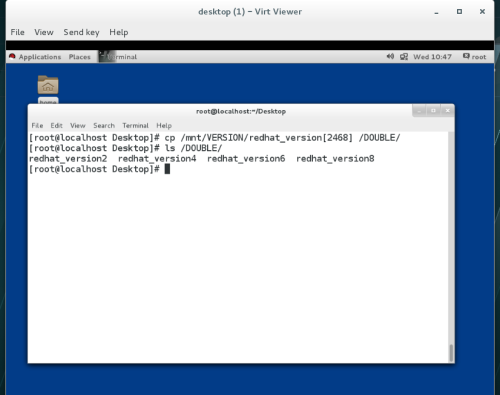
Task: Open Virt Viewer Help menu
Action: click(119, 32)
